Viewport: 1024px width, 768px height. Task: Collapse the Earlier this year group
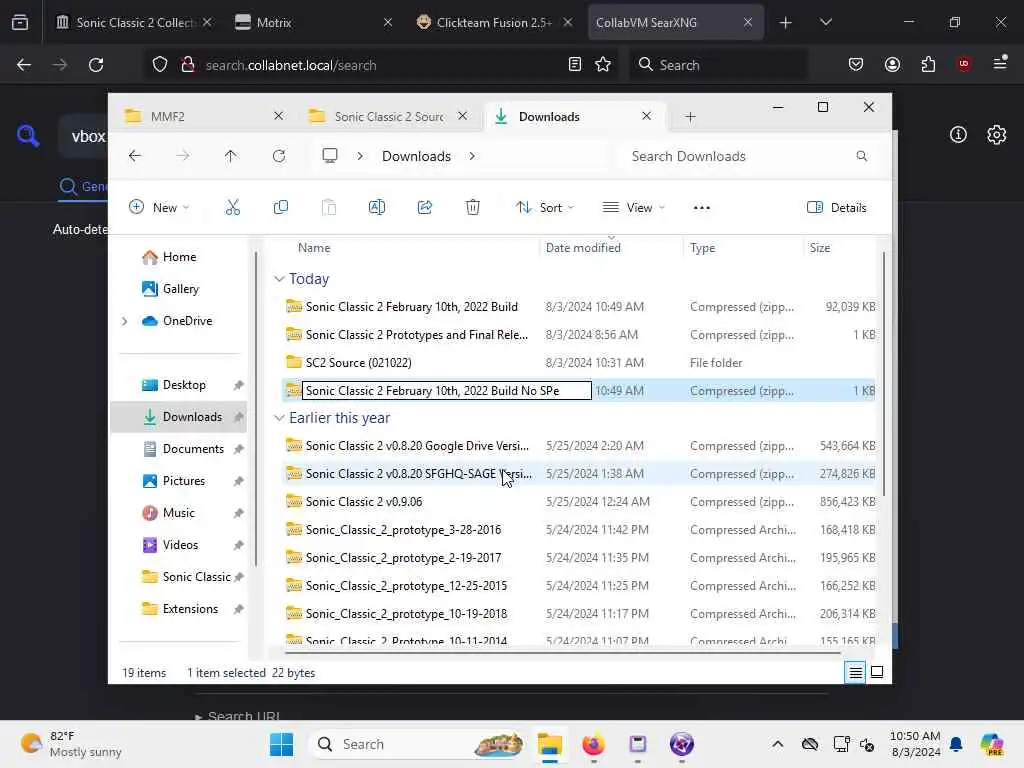(279, 418)
